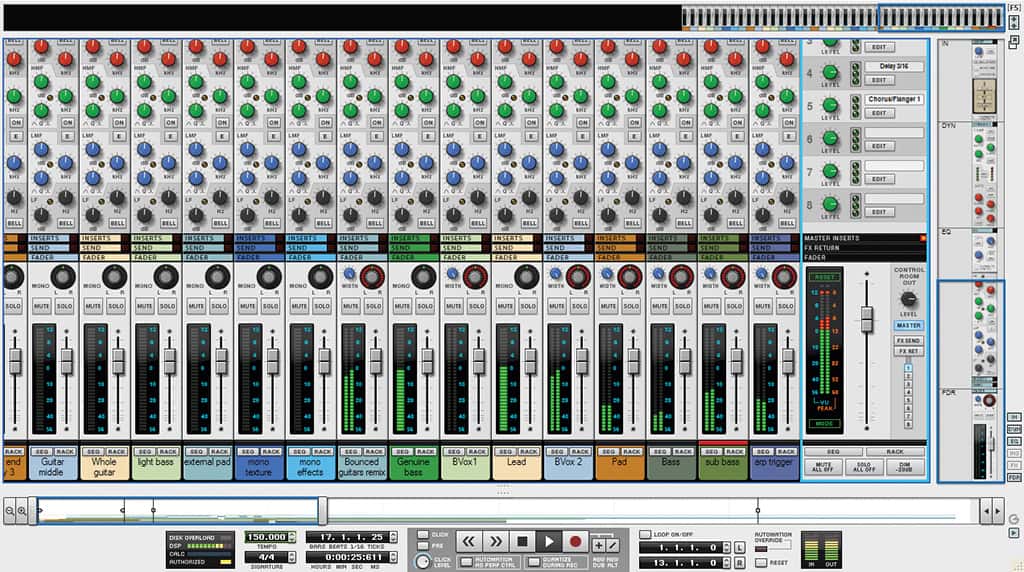Click the Dim -20dB button
This screenshot has width=1024, height=572.
pos(904,468)
